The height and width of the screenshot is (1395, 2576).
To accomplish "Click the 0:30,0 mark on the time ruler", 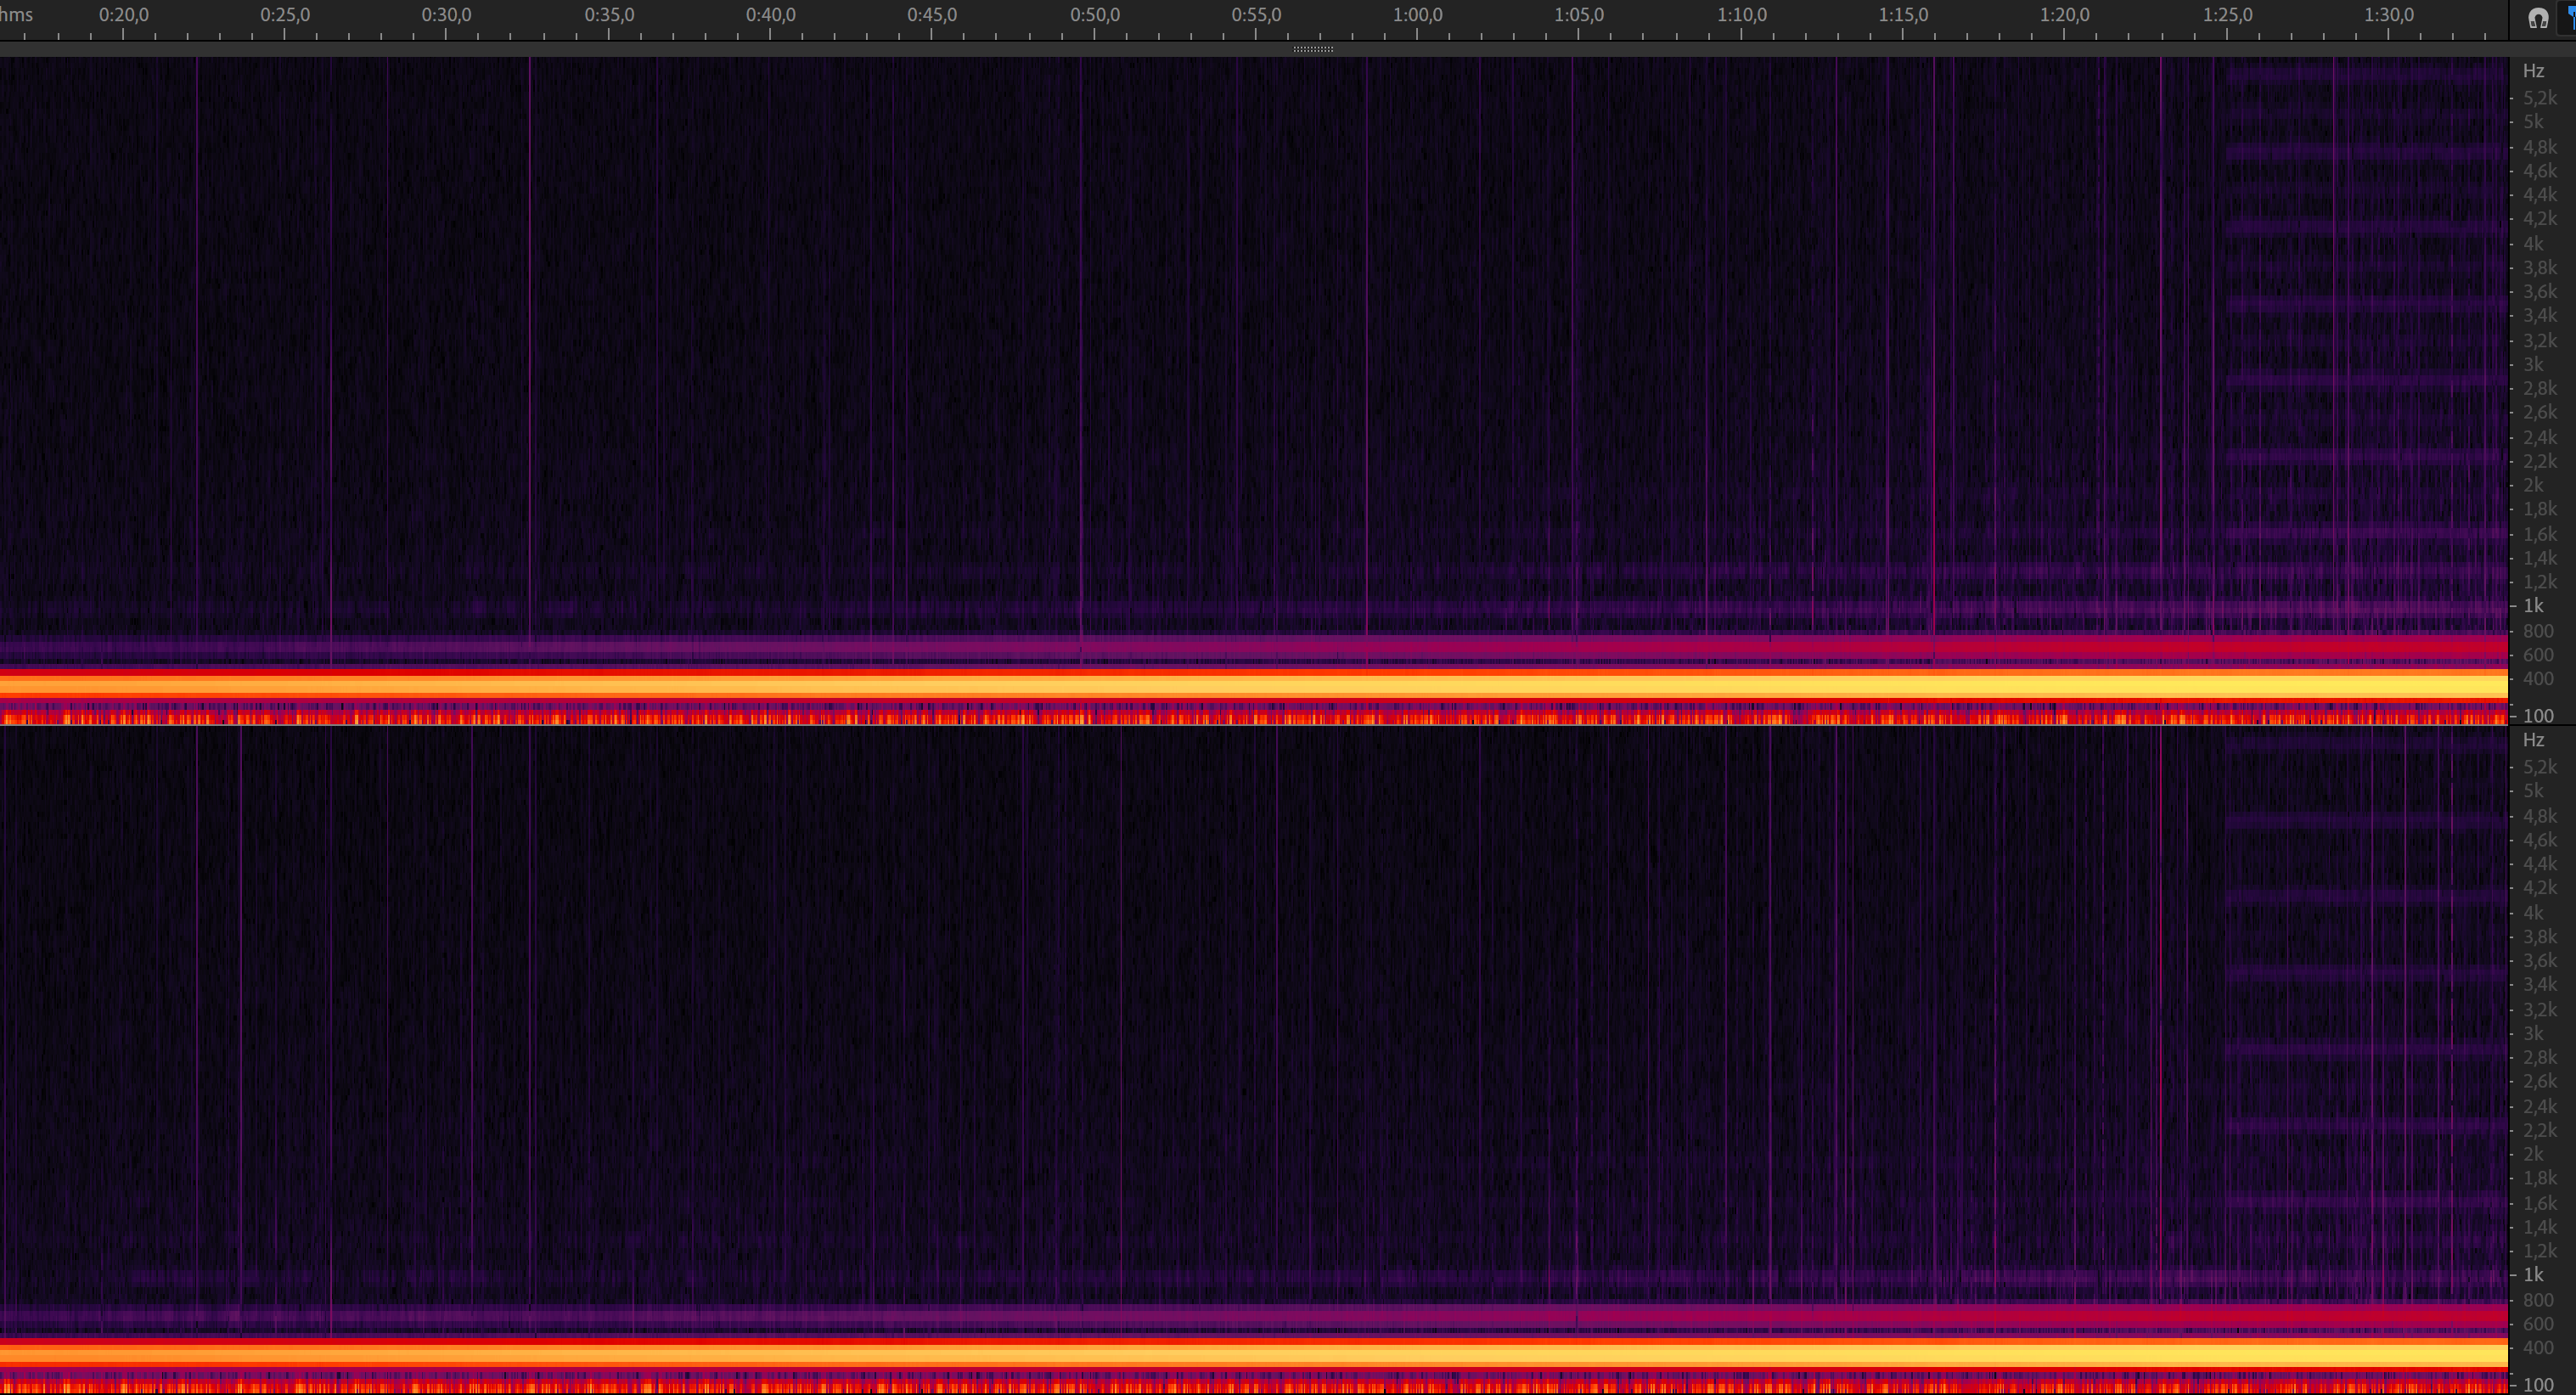I will [x=446, y=15].
